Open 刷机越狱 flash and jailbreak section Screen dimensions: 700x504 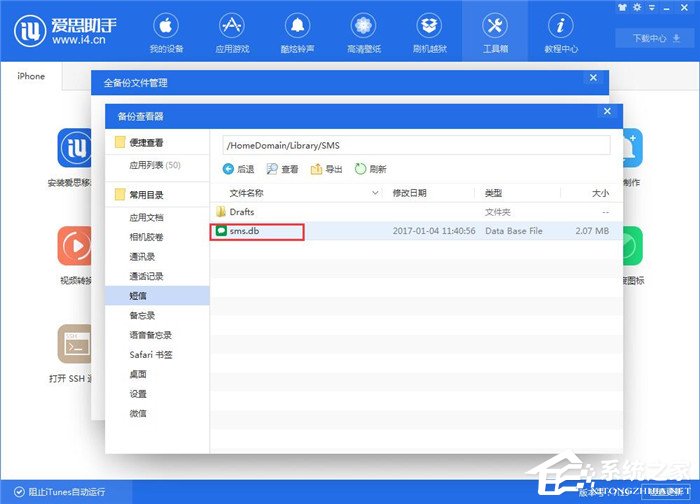(x=429, y=33)
